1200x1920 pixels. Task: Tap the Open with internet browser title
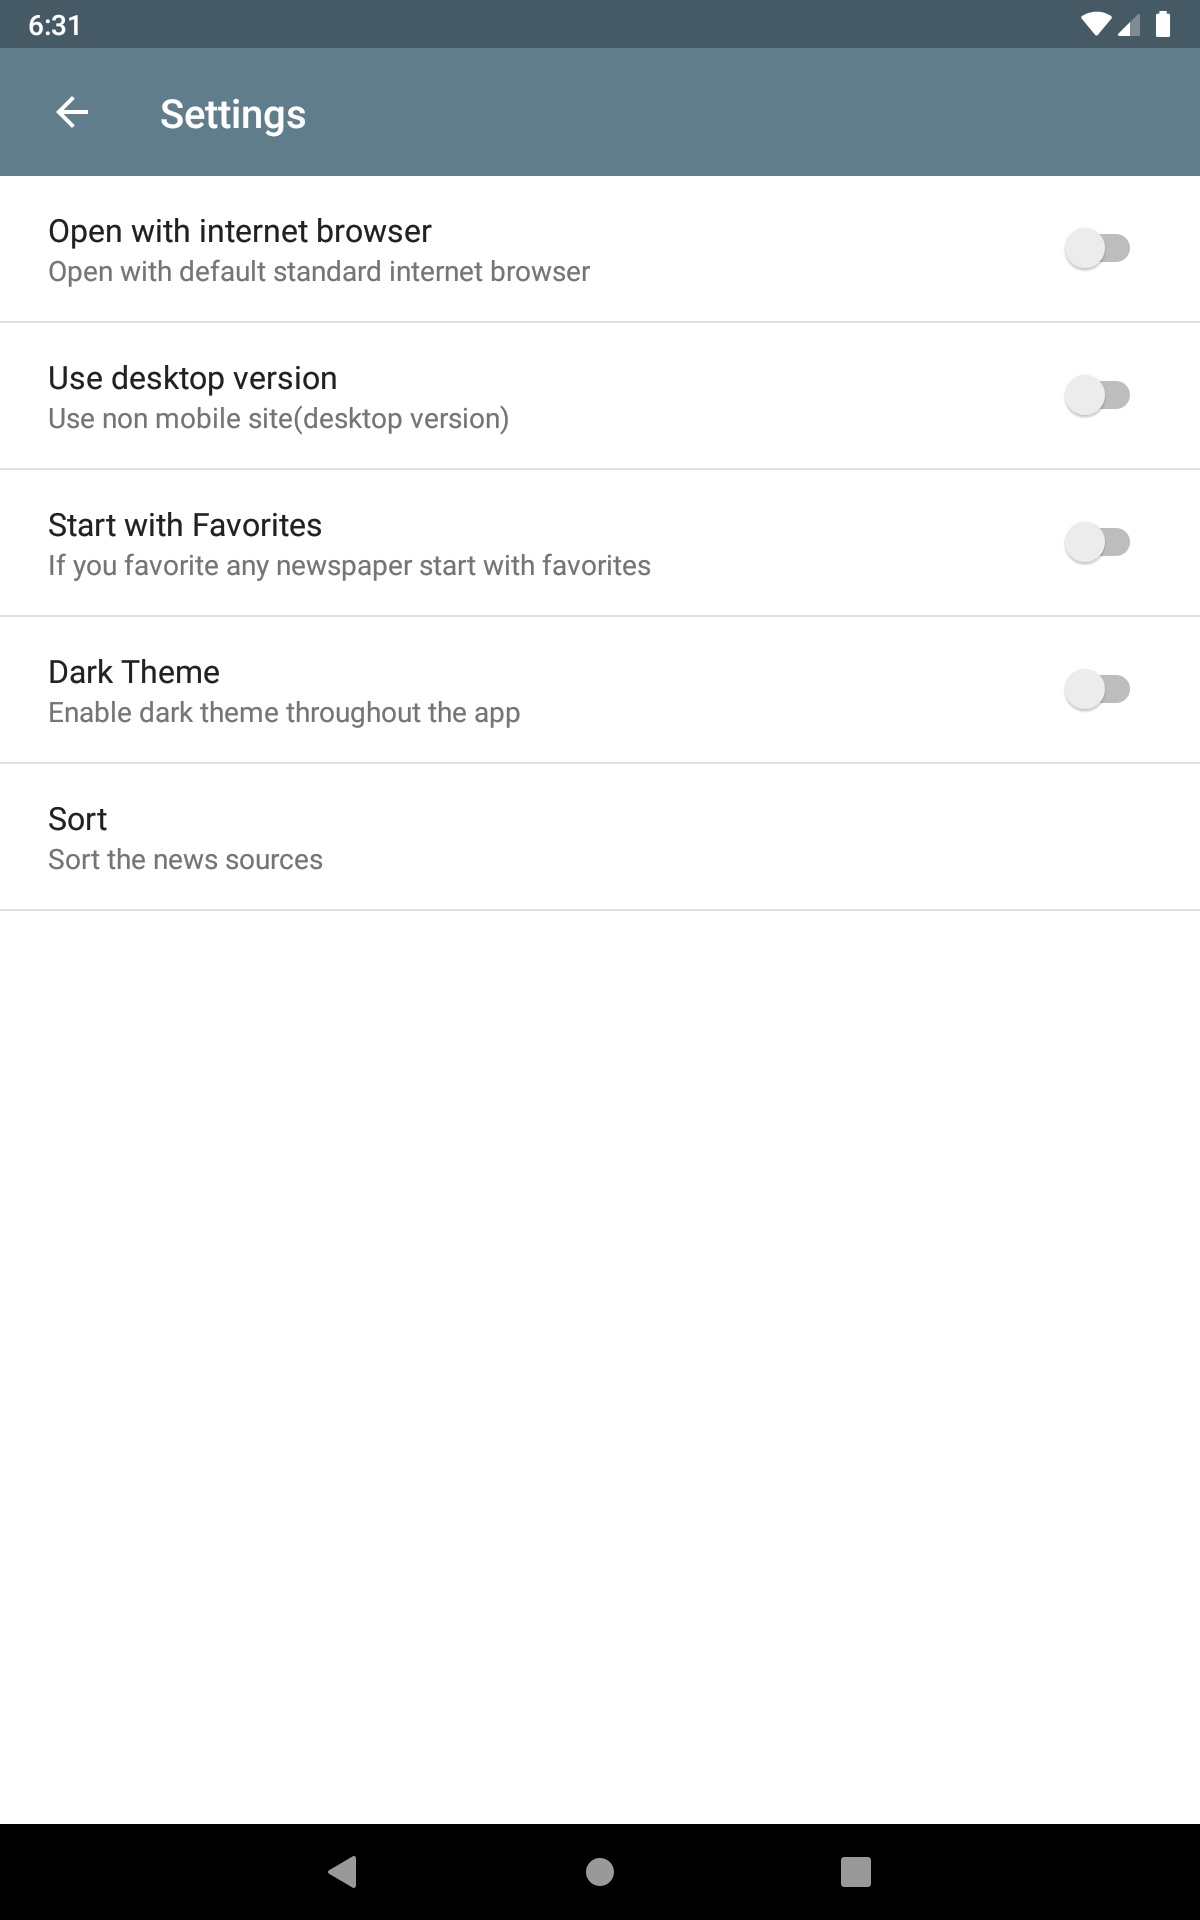point(240,231)
